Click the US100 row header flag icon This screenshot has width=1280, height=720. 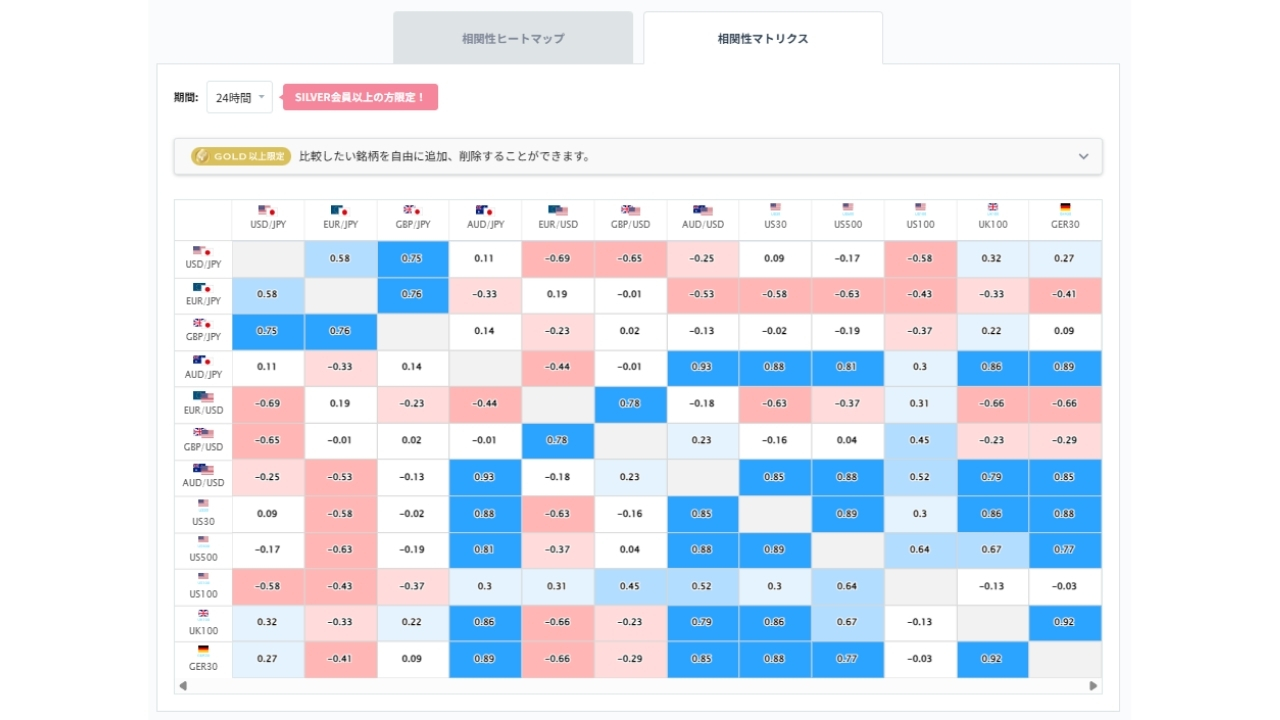click(x=203, y=578)
